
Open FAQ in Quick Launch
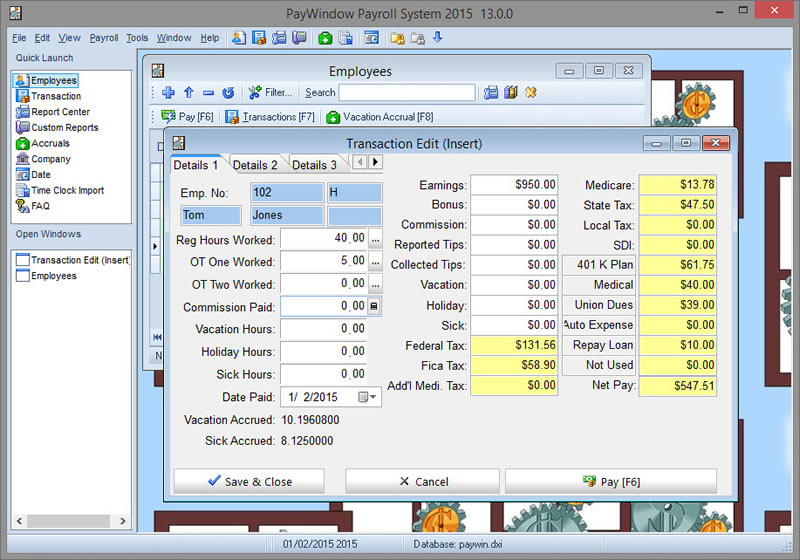33,206
